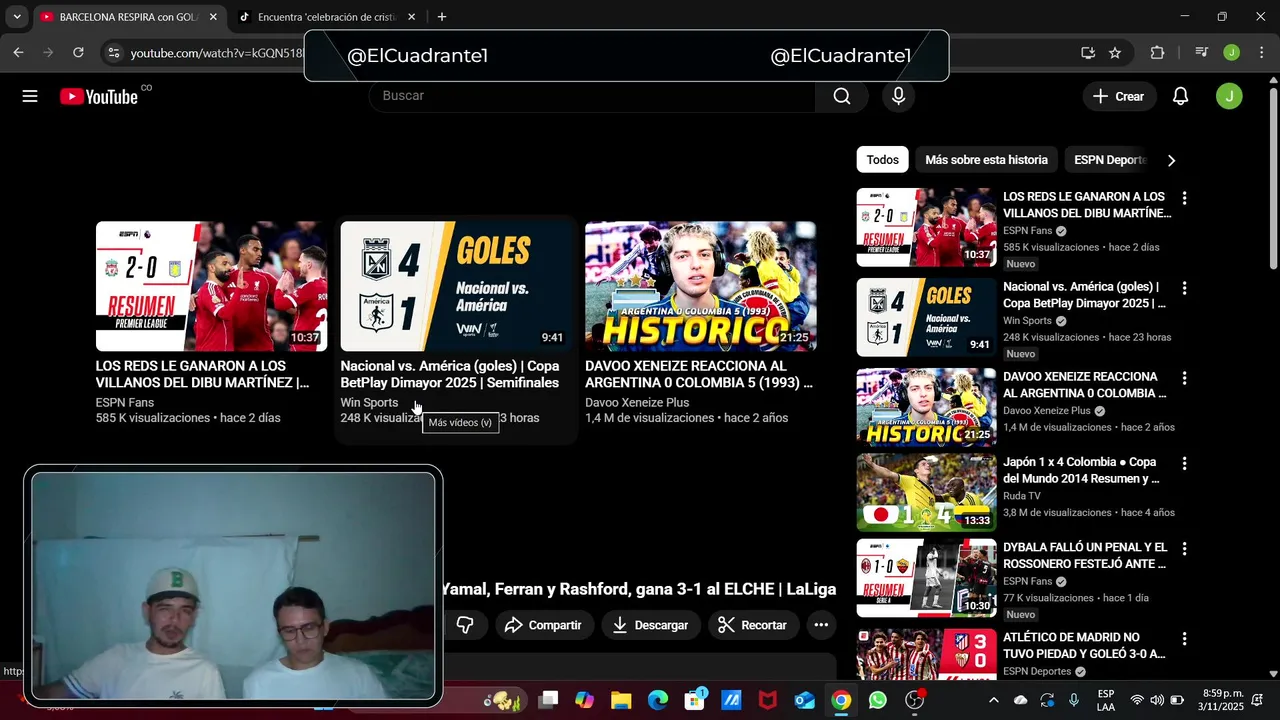The width and height of the screenshot is (1280, 720).
Task: Open options menu for DYBALA FALLÓ UN PENAL video
Action: (x=1184, y=549)
